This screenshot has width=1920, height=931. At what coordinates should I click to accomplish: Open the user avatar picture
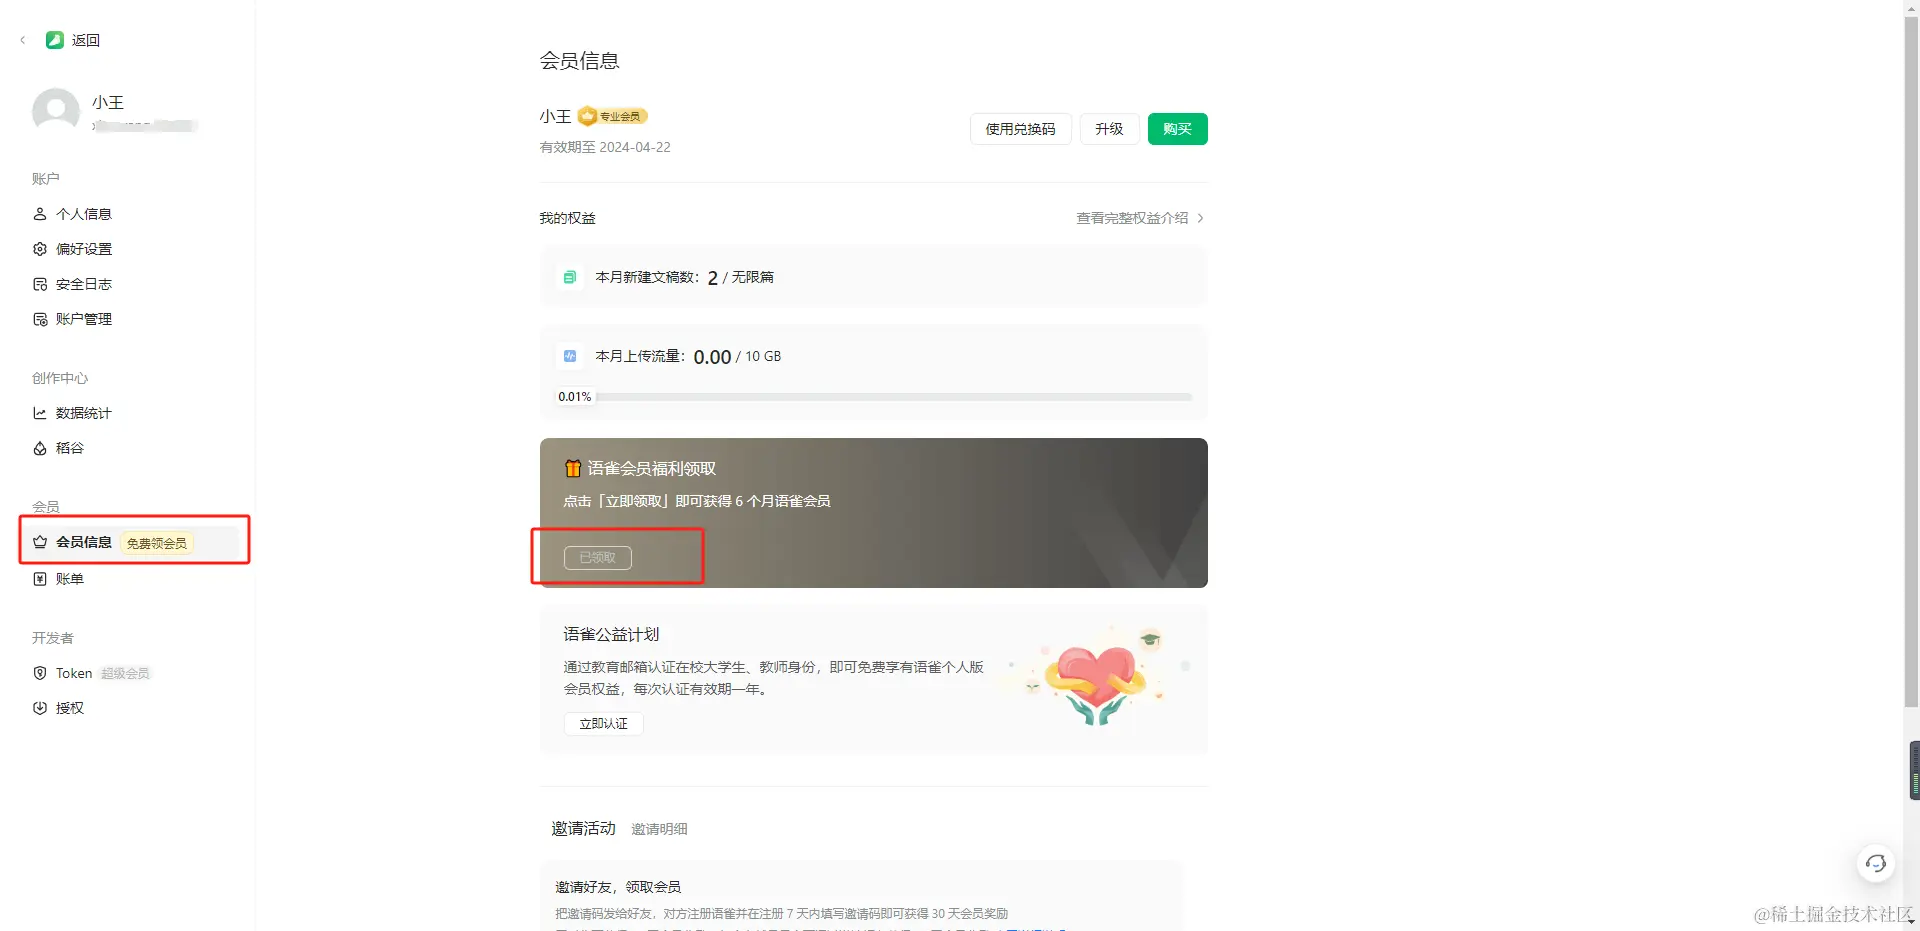pyautogui.click(x=56, y=111)
